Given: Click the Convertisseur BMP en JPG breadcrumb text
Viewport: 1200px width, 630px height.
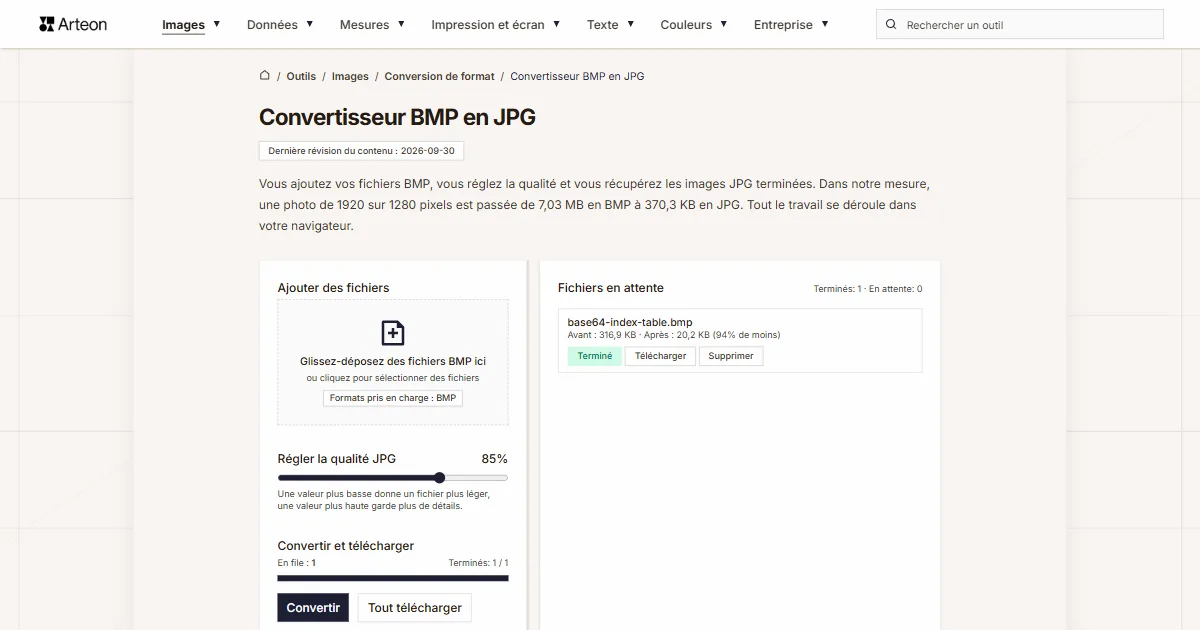Looking at the screenshot, I should click(x=577, y=76).
